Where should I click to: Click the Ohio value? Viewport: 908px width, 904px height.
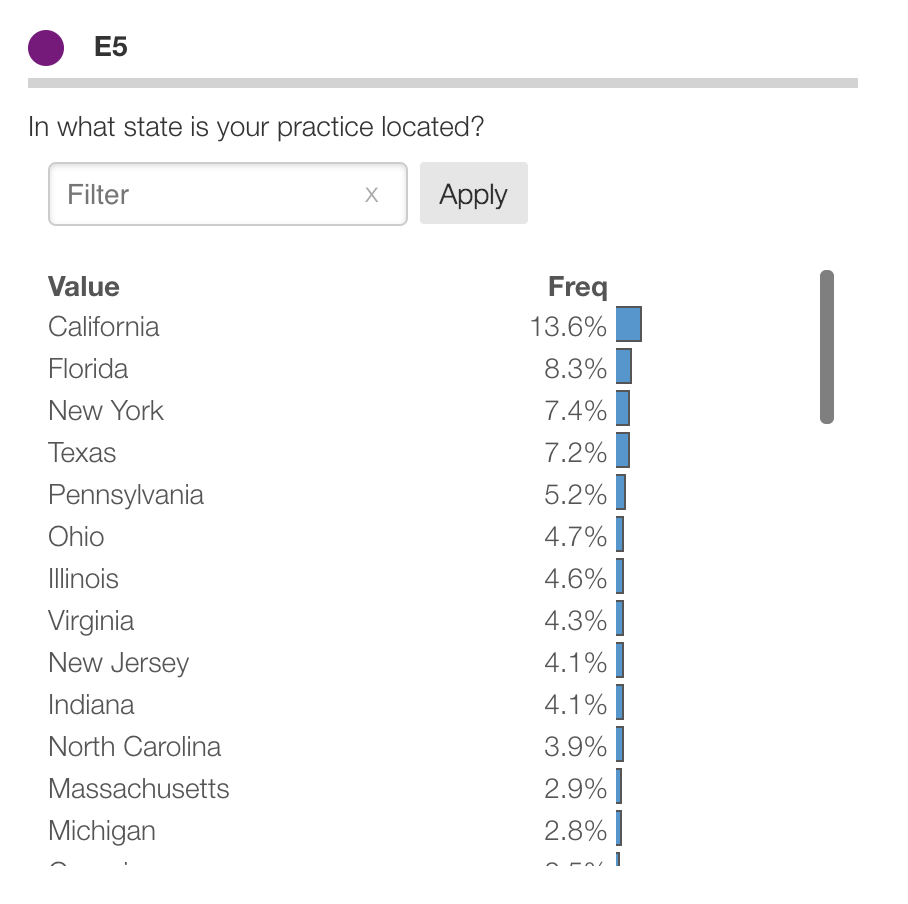point(76,537)
